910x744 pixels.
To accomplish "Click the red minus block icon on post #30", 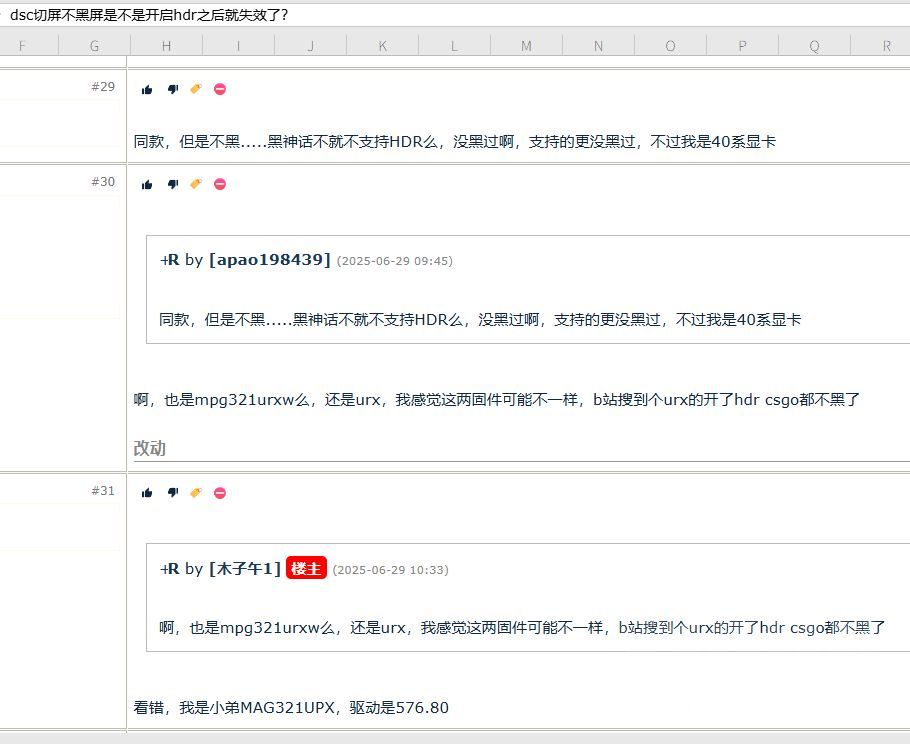I will 219,184.
